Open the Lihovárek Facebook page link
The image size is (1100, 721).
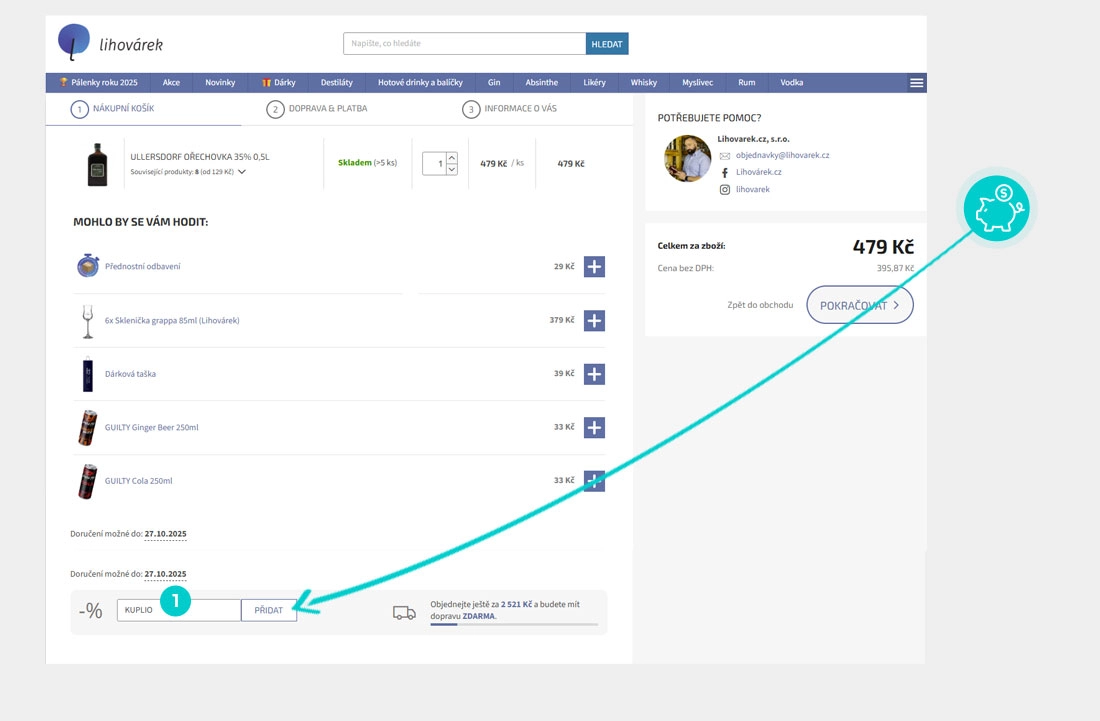[758, 172]
